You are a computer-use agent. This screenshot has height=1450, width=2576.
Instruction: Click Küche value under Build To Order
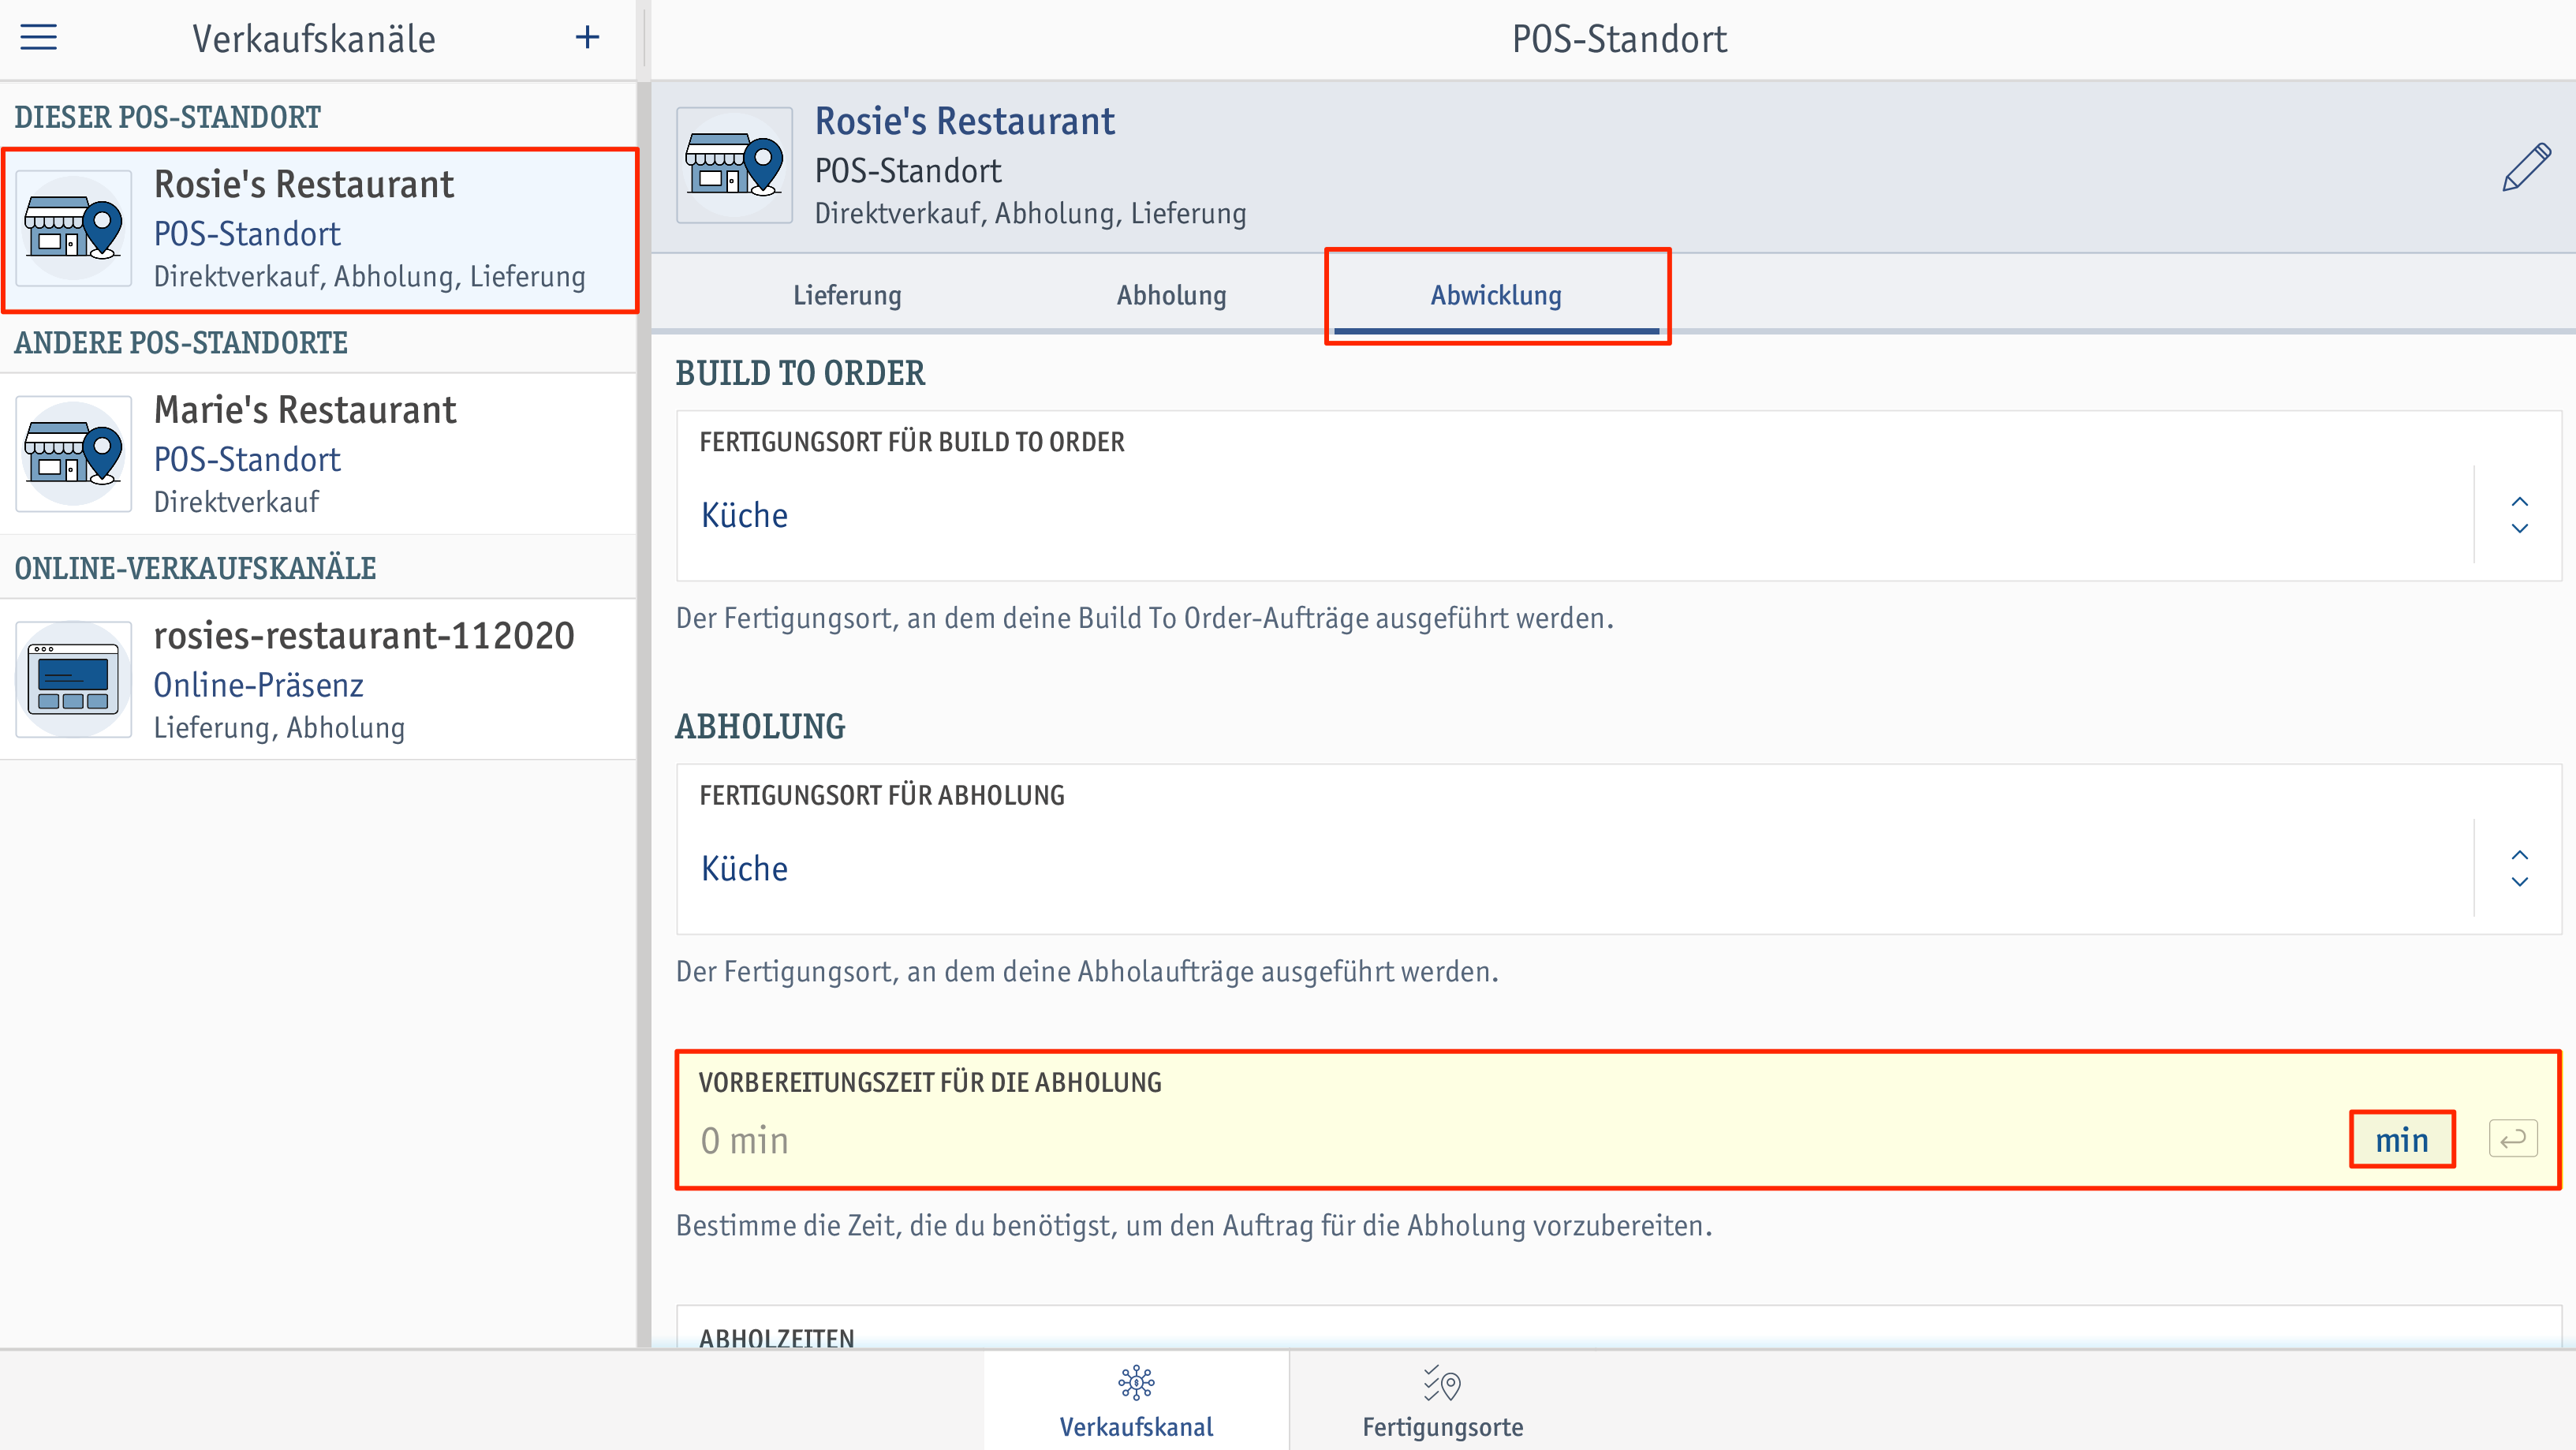[x=744, y=515]
